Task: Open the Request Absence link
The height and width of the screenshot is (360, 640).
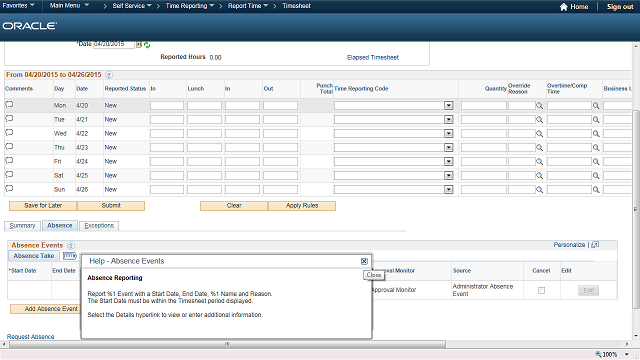Action: 31,337
